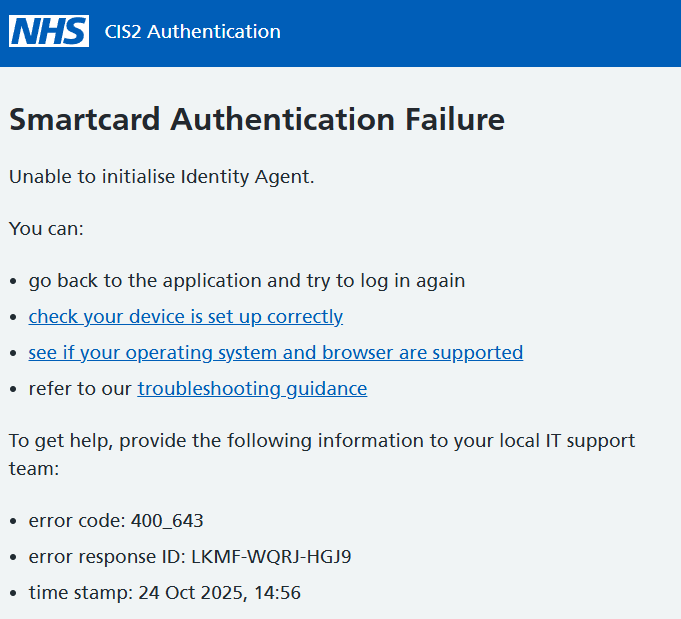Click the bullet beside the troubleshooting guidance line
The image size is (681, 619).
click(13, 390)
